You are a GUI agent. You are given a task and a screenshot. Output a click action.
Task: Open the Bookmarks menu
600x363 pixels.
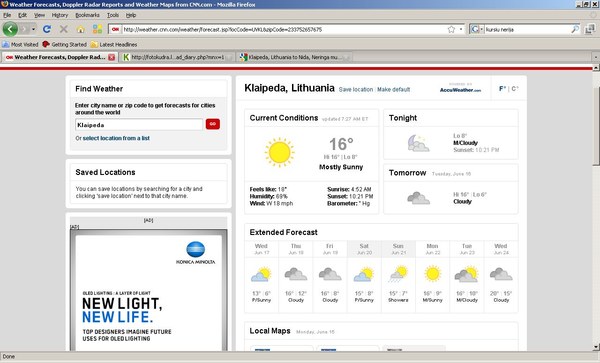pyautogui.click(x=87, y=15)
